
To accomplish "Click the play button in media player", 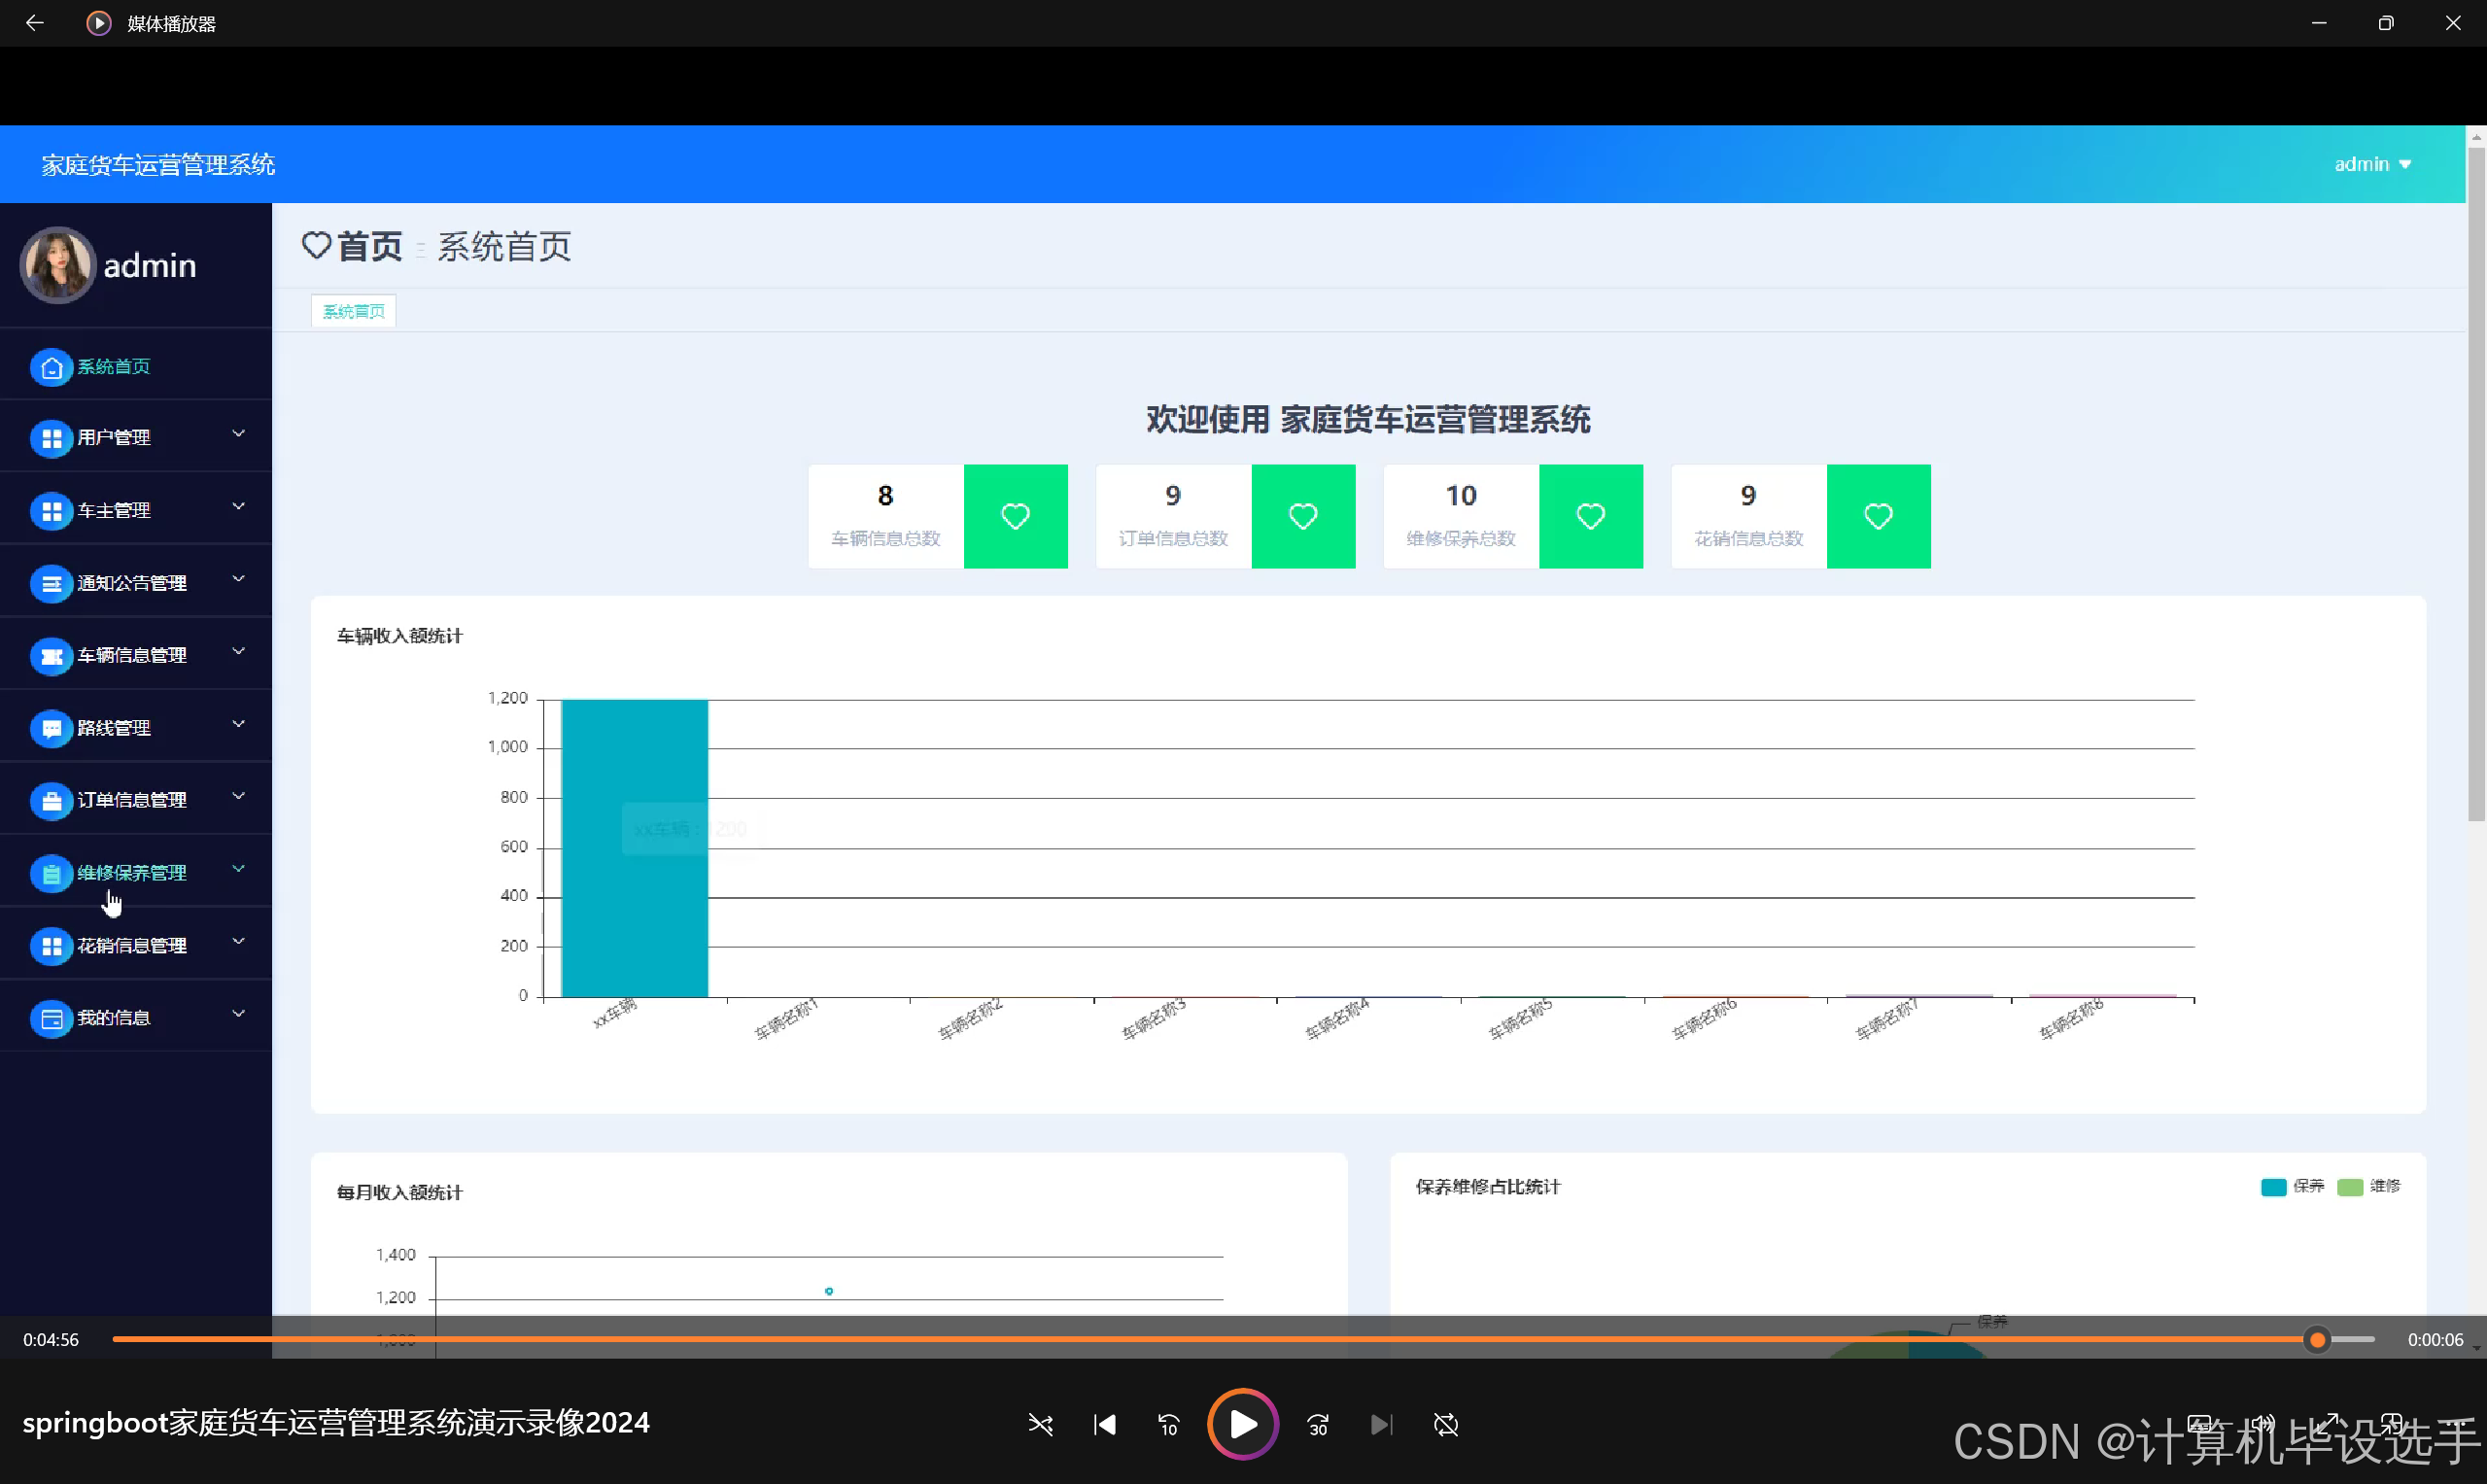I will click(1242, 1424).
